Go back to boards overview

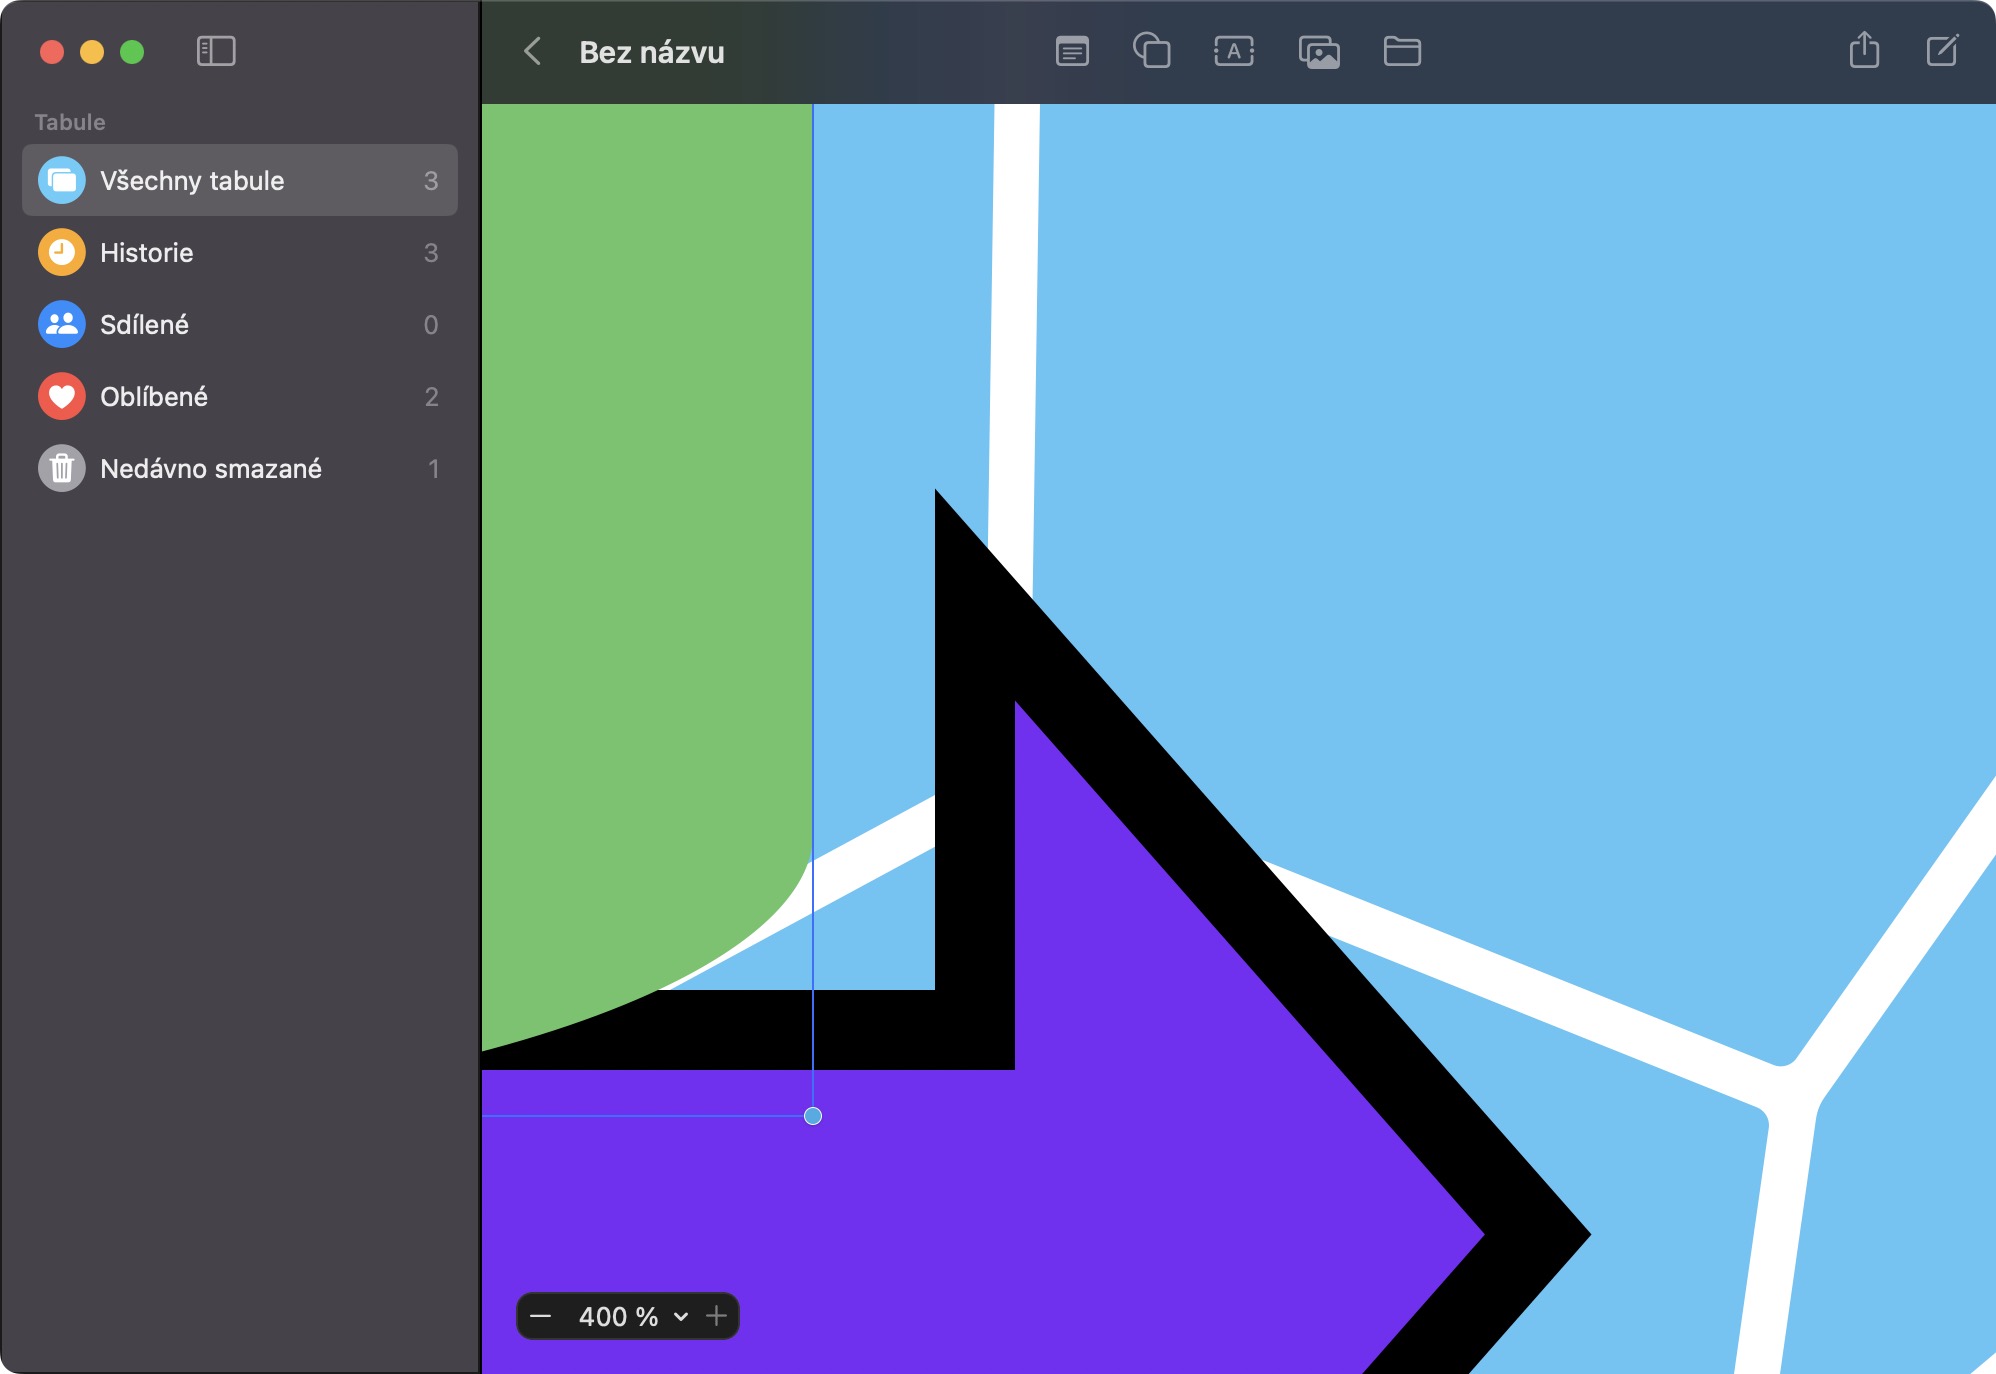pyautogui.click(x=533, y=51)
